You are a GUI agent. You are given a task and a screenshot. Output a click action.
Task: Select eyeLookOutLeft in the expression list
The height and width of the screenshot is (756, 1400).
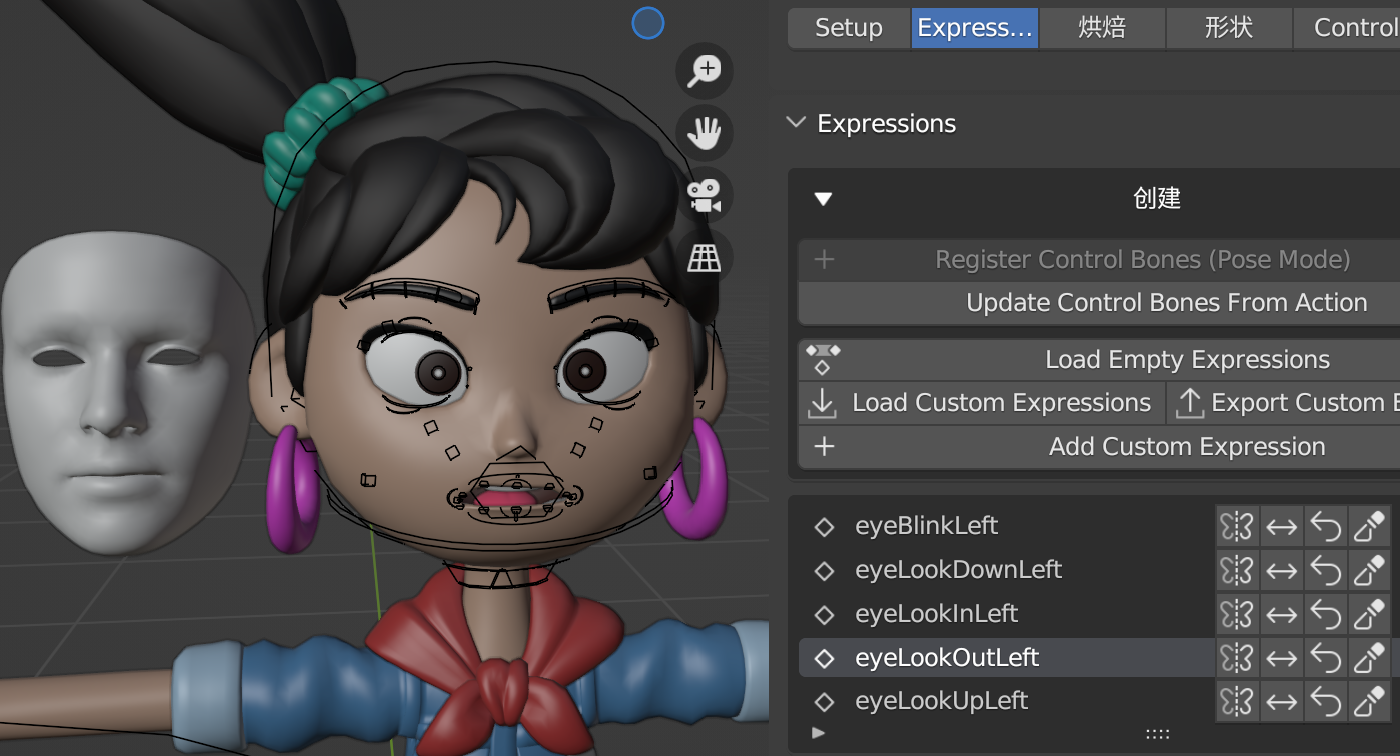pos(948,658)
